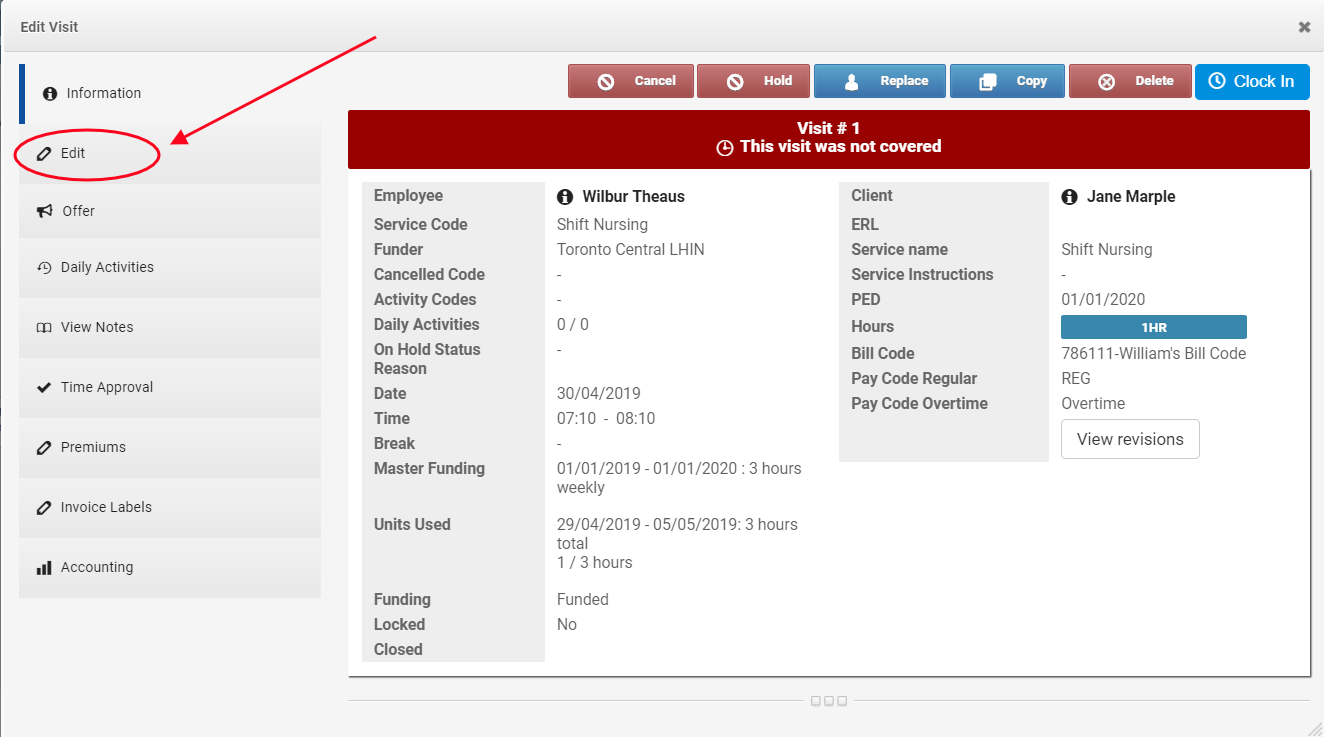This screenshot has height=737, width=1324.
Task: Click the book icon for View Notes
Action: [44, 328]
